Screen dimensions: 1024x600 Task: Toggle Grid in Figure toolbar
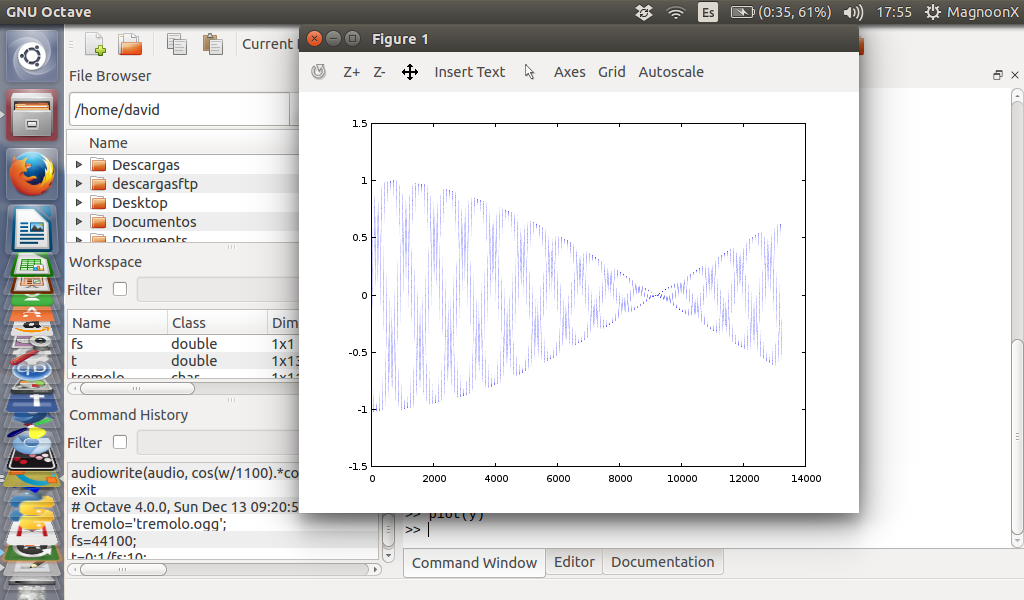click(x=611, y=72)
